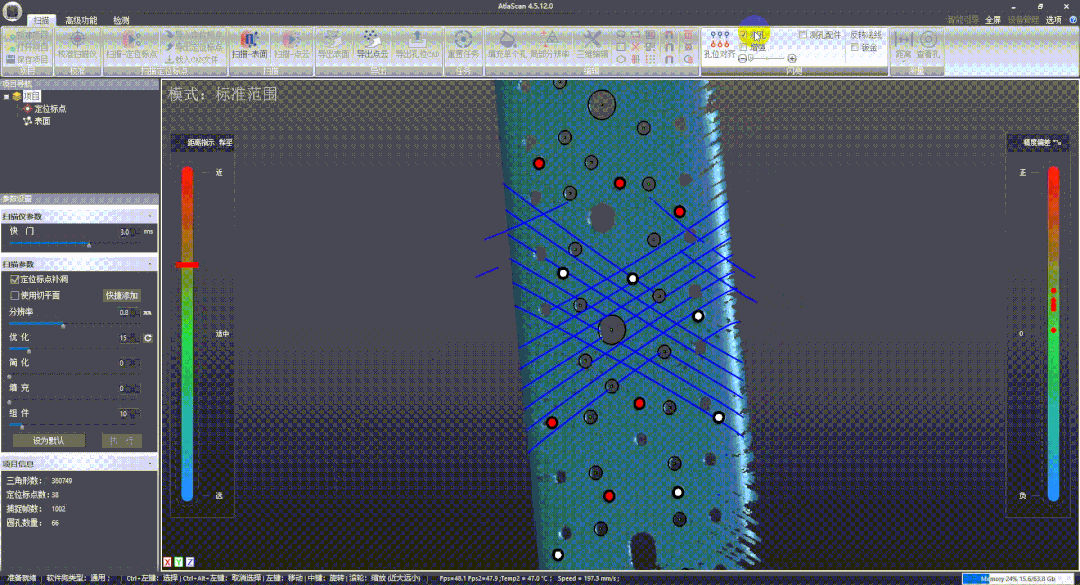This screenshot has height=585, width=1080.
Task: Open the 检测 ribbon tab
Action: click(x=121, y=20)
